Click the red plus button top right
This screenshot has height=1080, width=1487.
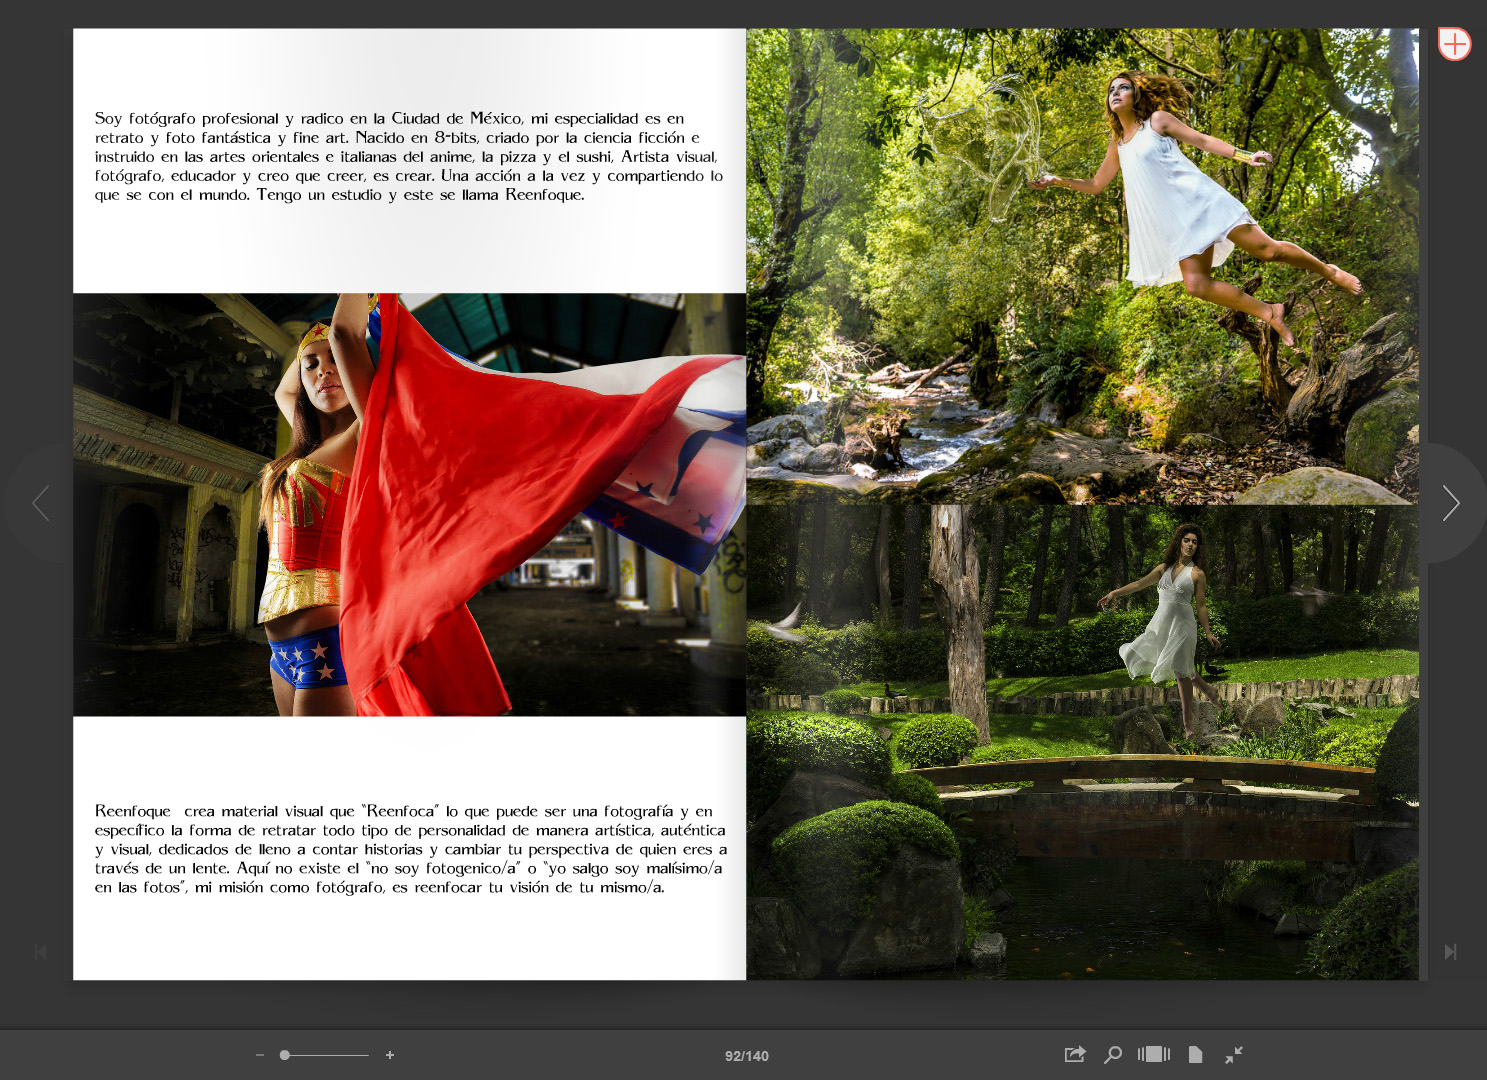1454,44
